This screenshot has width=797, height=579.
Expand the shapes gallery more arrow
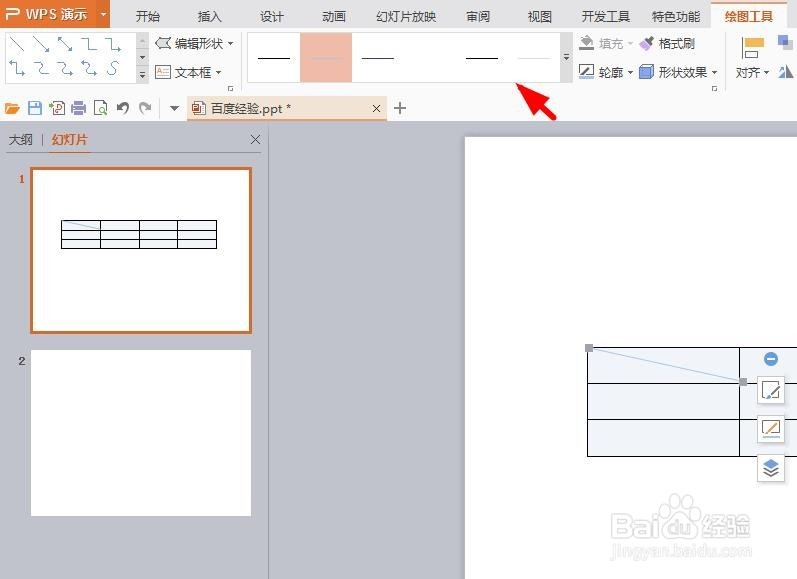(143, 75)
